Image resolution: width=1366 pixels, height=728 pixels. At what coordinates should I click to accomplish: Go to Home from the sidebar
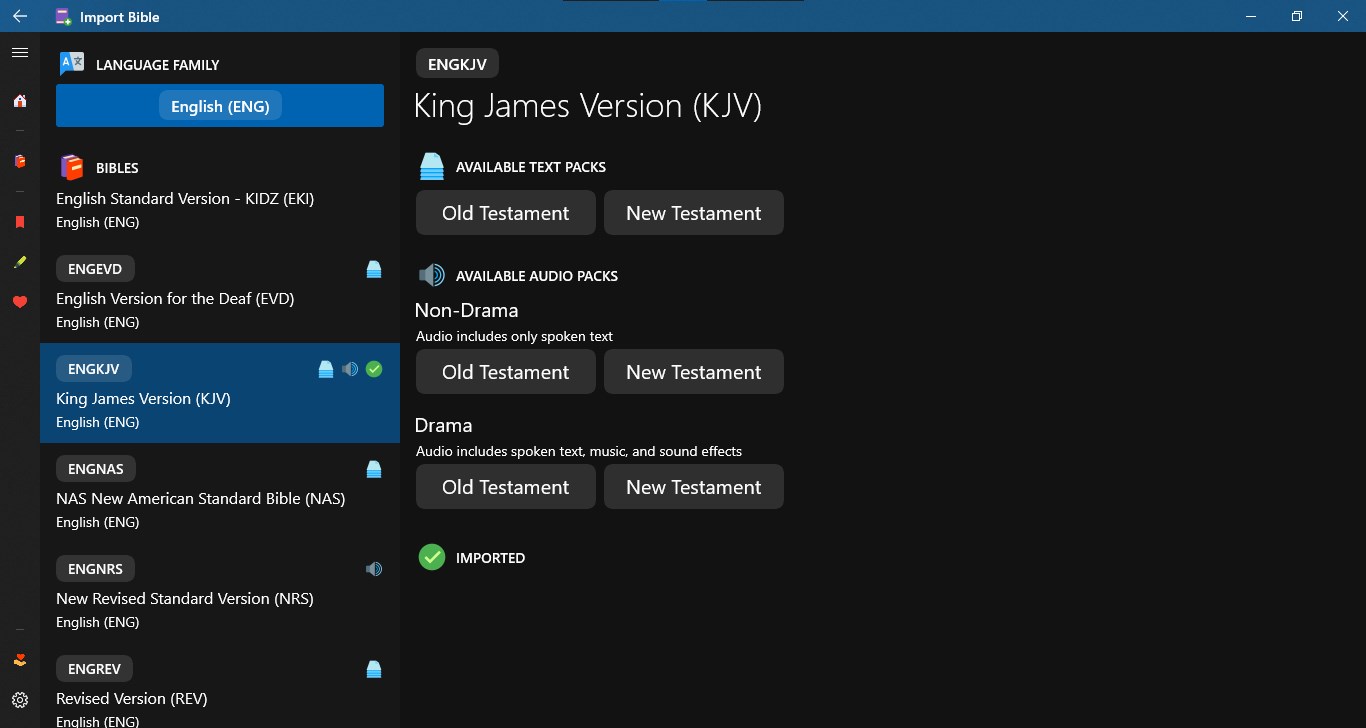click(20, 101)
